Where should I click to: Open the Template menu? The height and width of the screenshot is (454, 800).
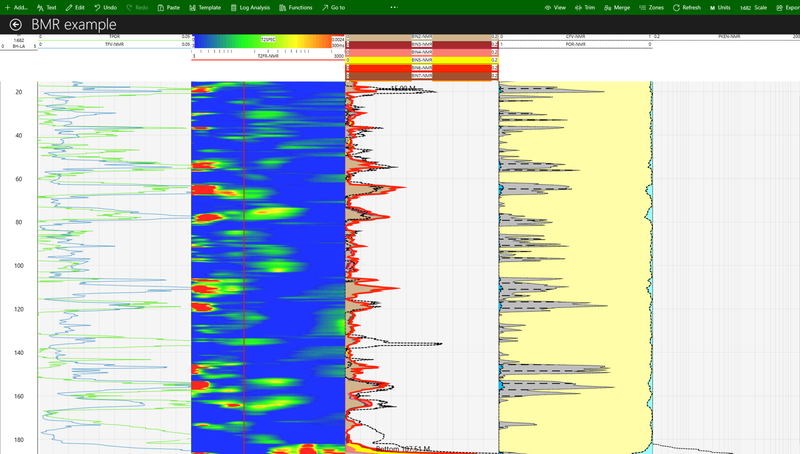click(205, 8)
